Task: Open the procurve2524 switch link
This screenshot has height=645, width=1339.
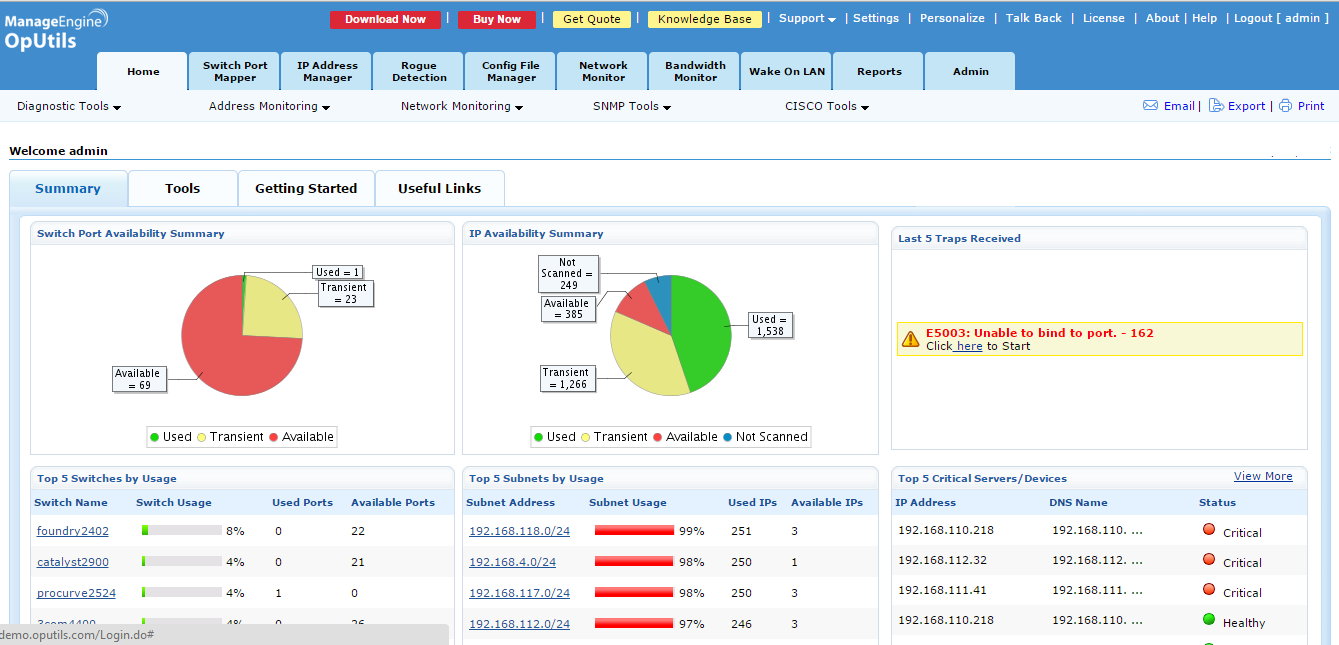Action: point(76,593)
